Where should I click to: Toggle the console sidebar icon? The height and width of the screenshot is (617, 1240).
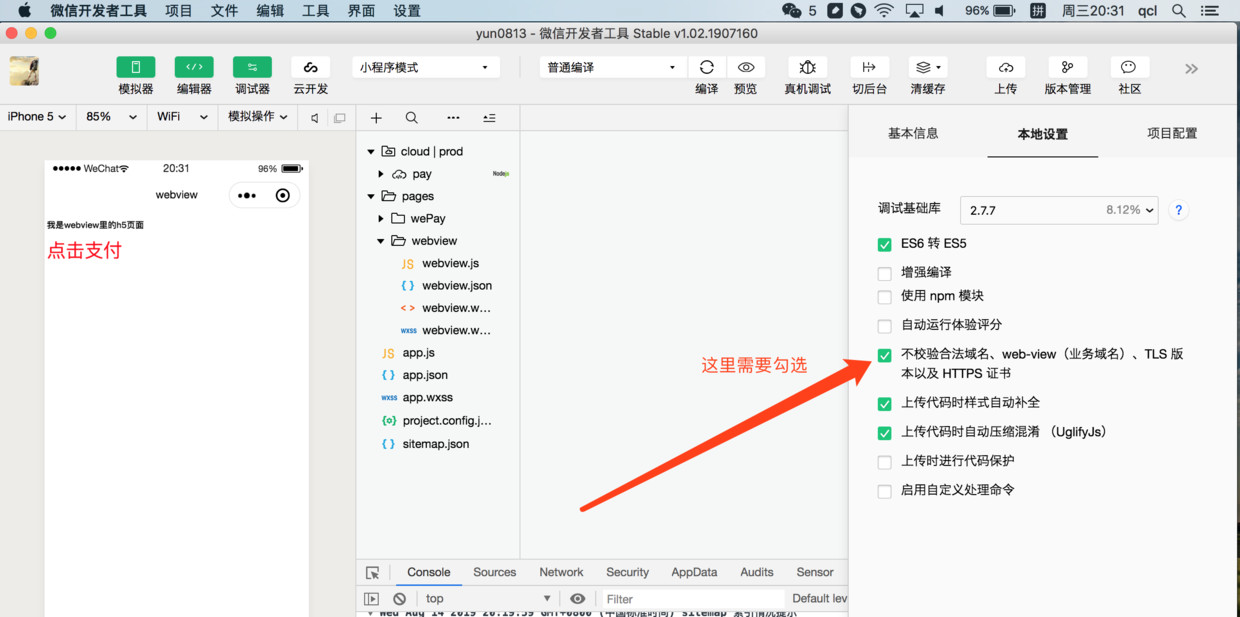(x=372, y=599)
